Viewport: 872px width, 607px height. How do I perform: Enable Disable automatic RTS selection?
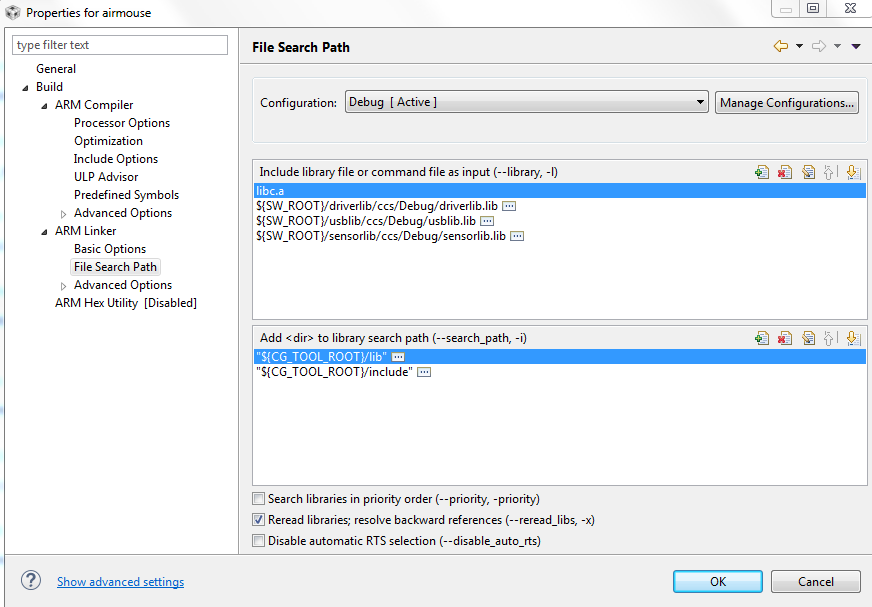(x=259, y=541)
